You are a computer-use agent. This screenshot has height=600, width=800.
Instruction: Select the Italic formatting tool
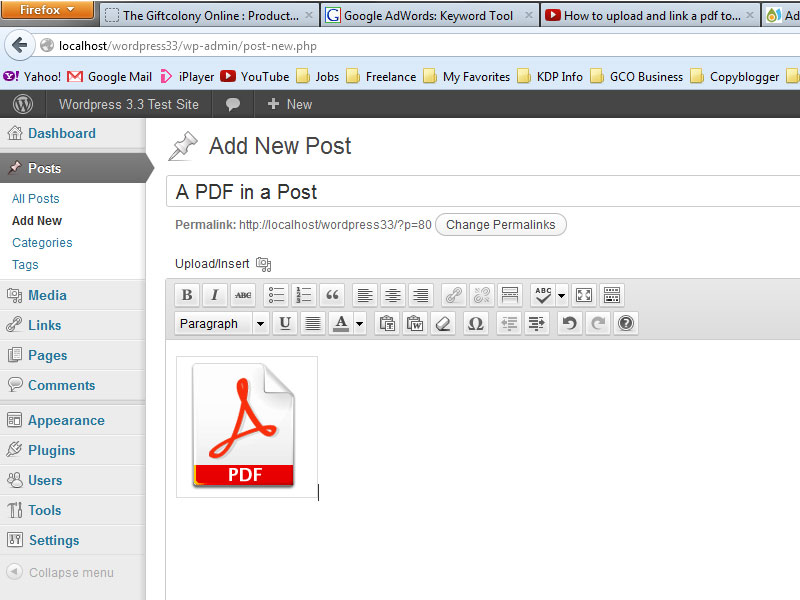214,295
